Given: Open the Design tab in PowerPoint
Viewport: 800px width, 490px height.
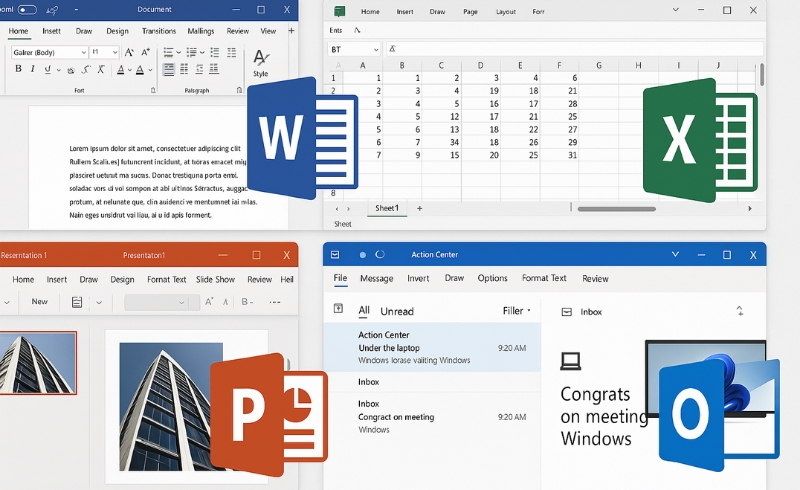Looking at the screenshot, I should [x=122, y=279].
